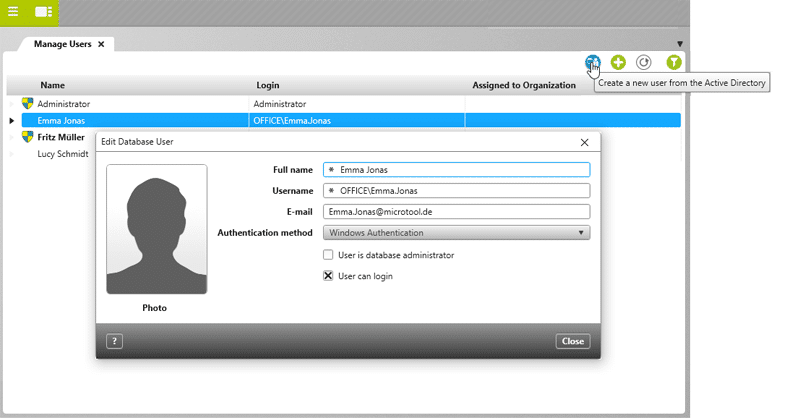800x418 pixels.
Task: Expand the Administrator row
Action: click(13, 103)
